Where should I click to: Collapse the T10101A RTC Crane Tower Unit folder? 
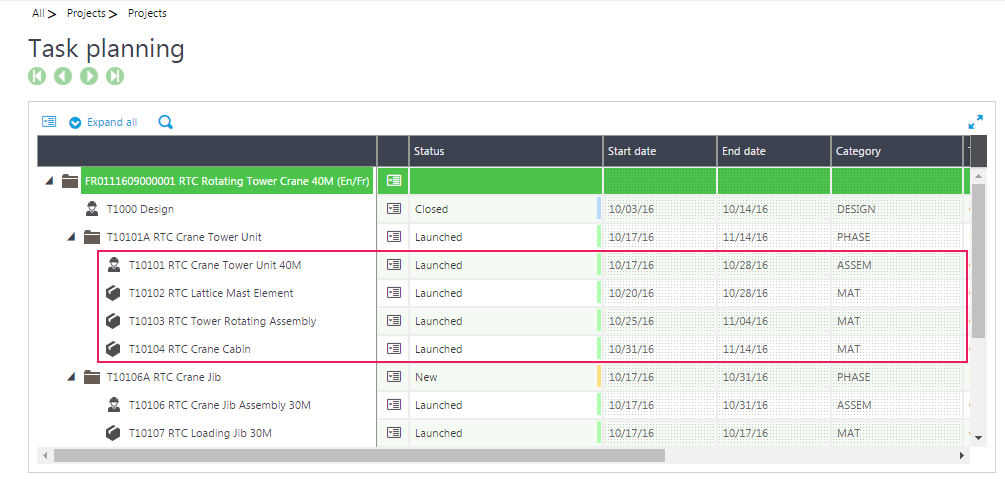[x=71, y=237]
